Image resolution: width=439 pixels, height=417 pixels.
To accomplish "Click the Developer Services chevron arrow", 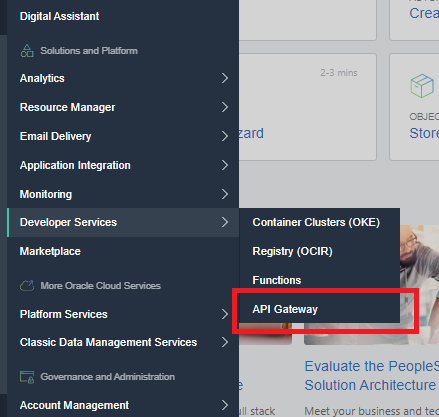I will click(225, 222).
